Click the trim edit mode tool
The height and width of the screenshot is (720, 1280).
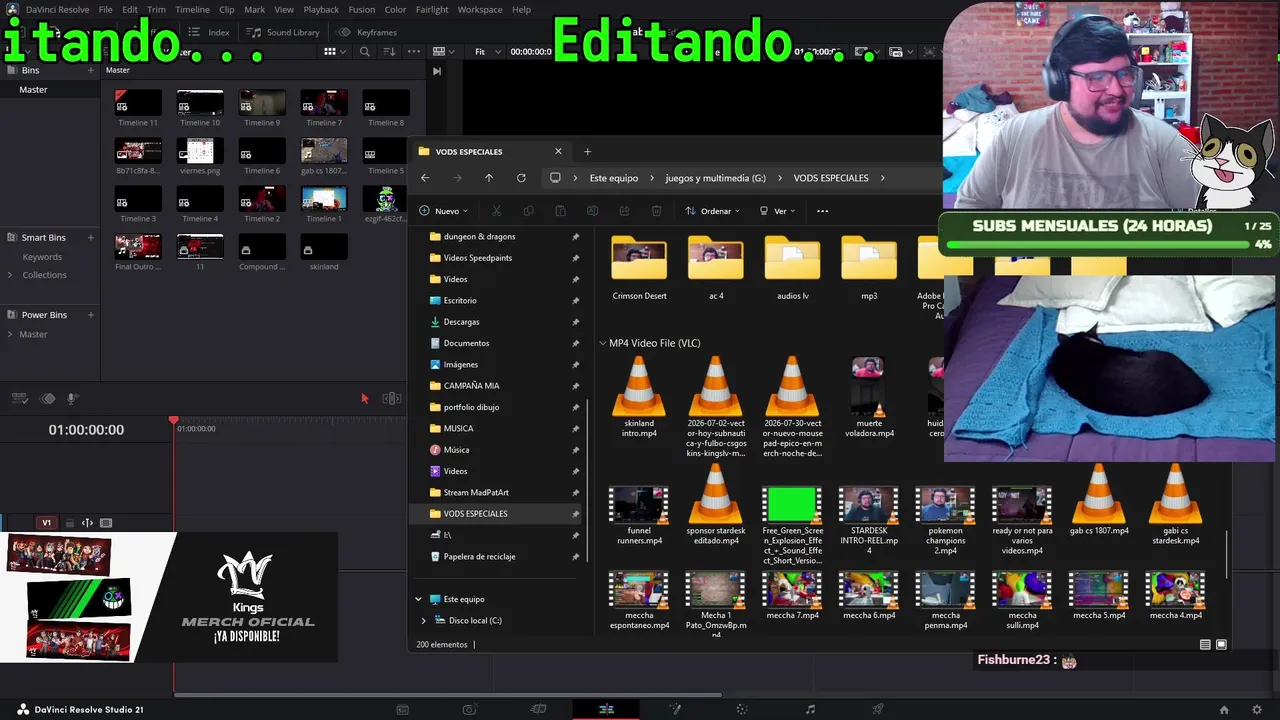(391, 398)
